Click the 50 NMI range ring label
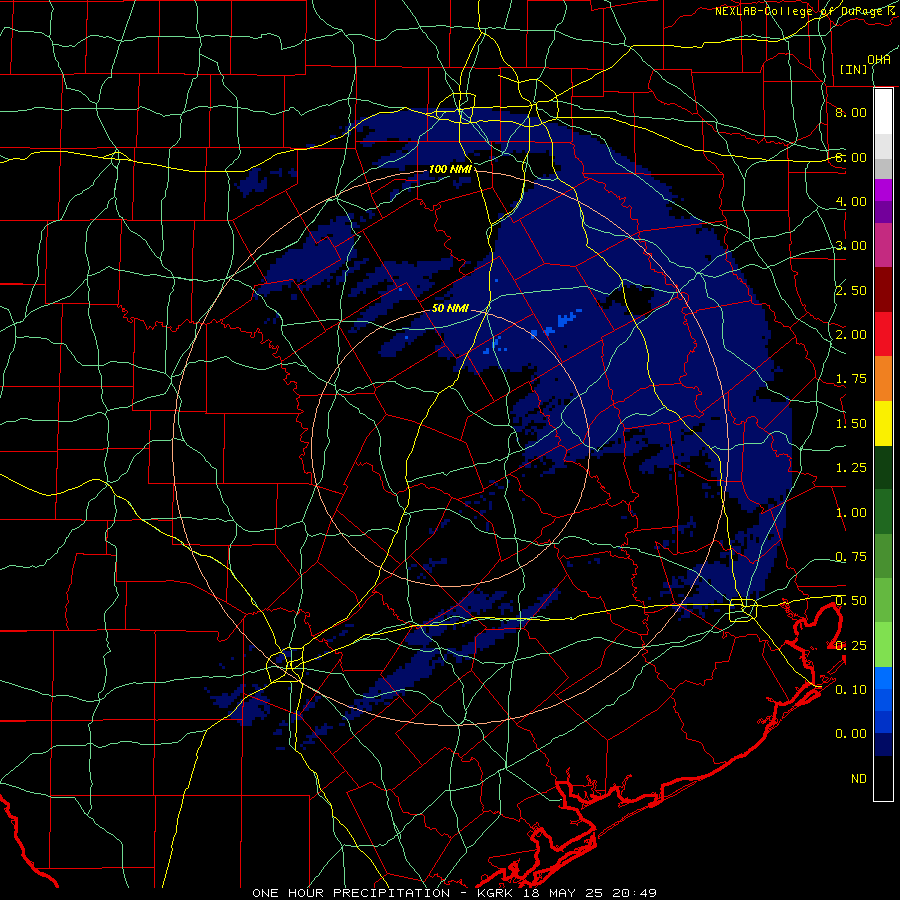The width and height of the screenshot is (900, 900). pos(450,308)
